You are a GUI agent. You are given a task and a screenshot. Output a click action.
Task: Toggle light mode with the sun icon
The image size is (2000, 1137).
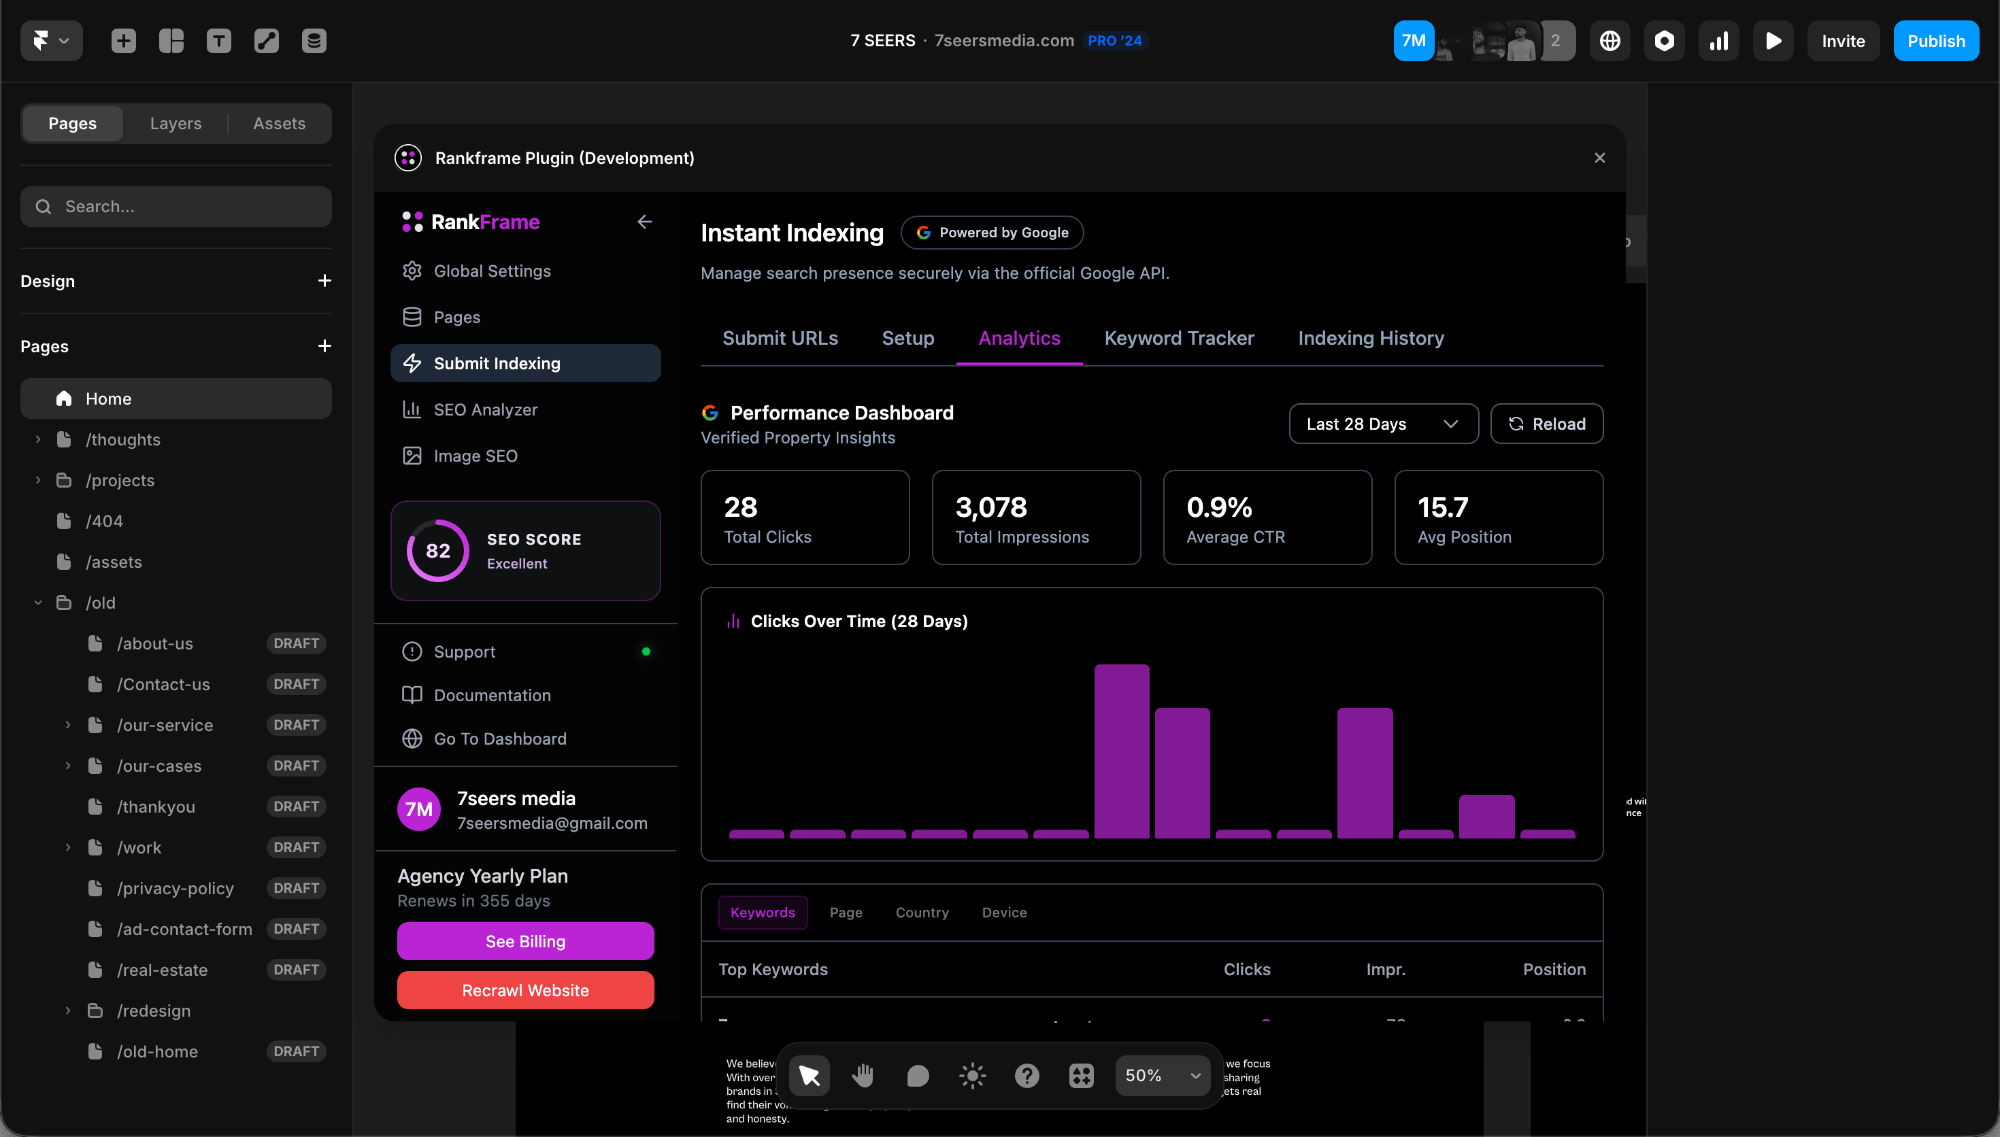pyautogui.click(x=972, y=1076)
